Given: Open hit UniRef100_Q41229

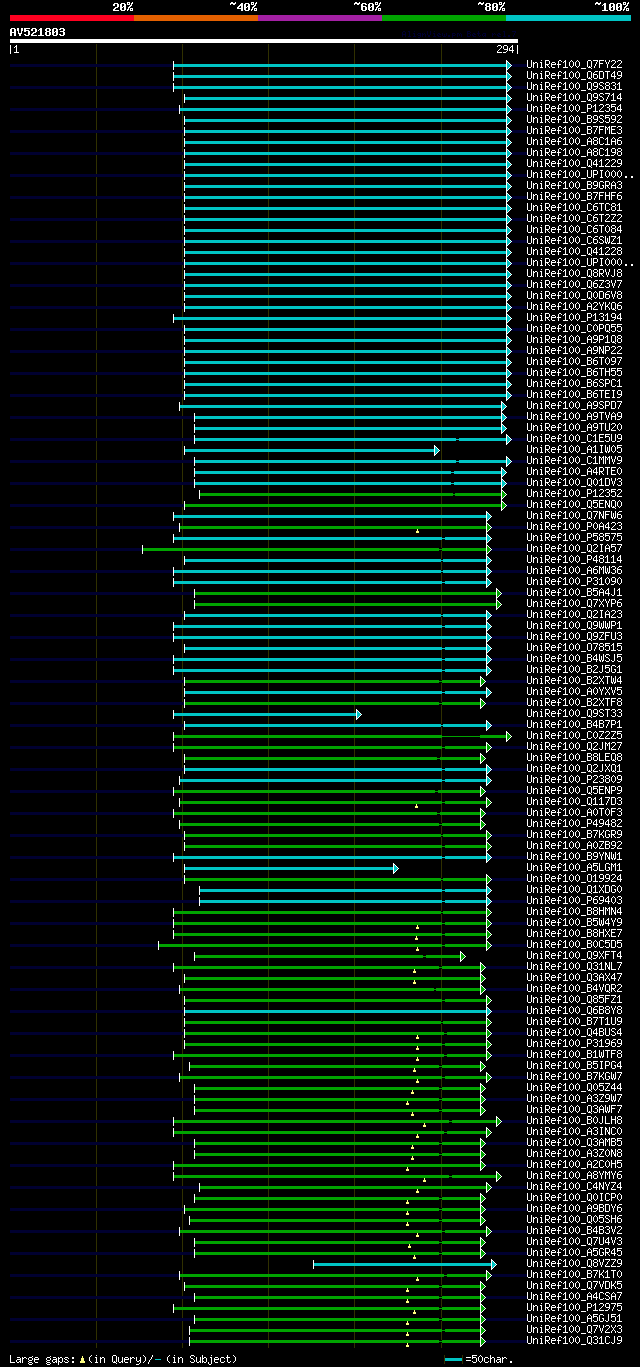Looking at the screenshot, I should coord(574,163).
